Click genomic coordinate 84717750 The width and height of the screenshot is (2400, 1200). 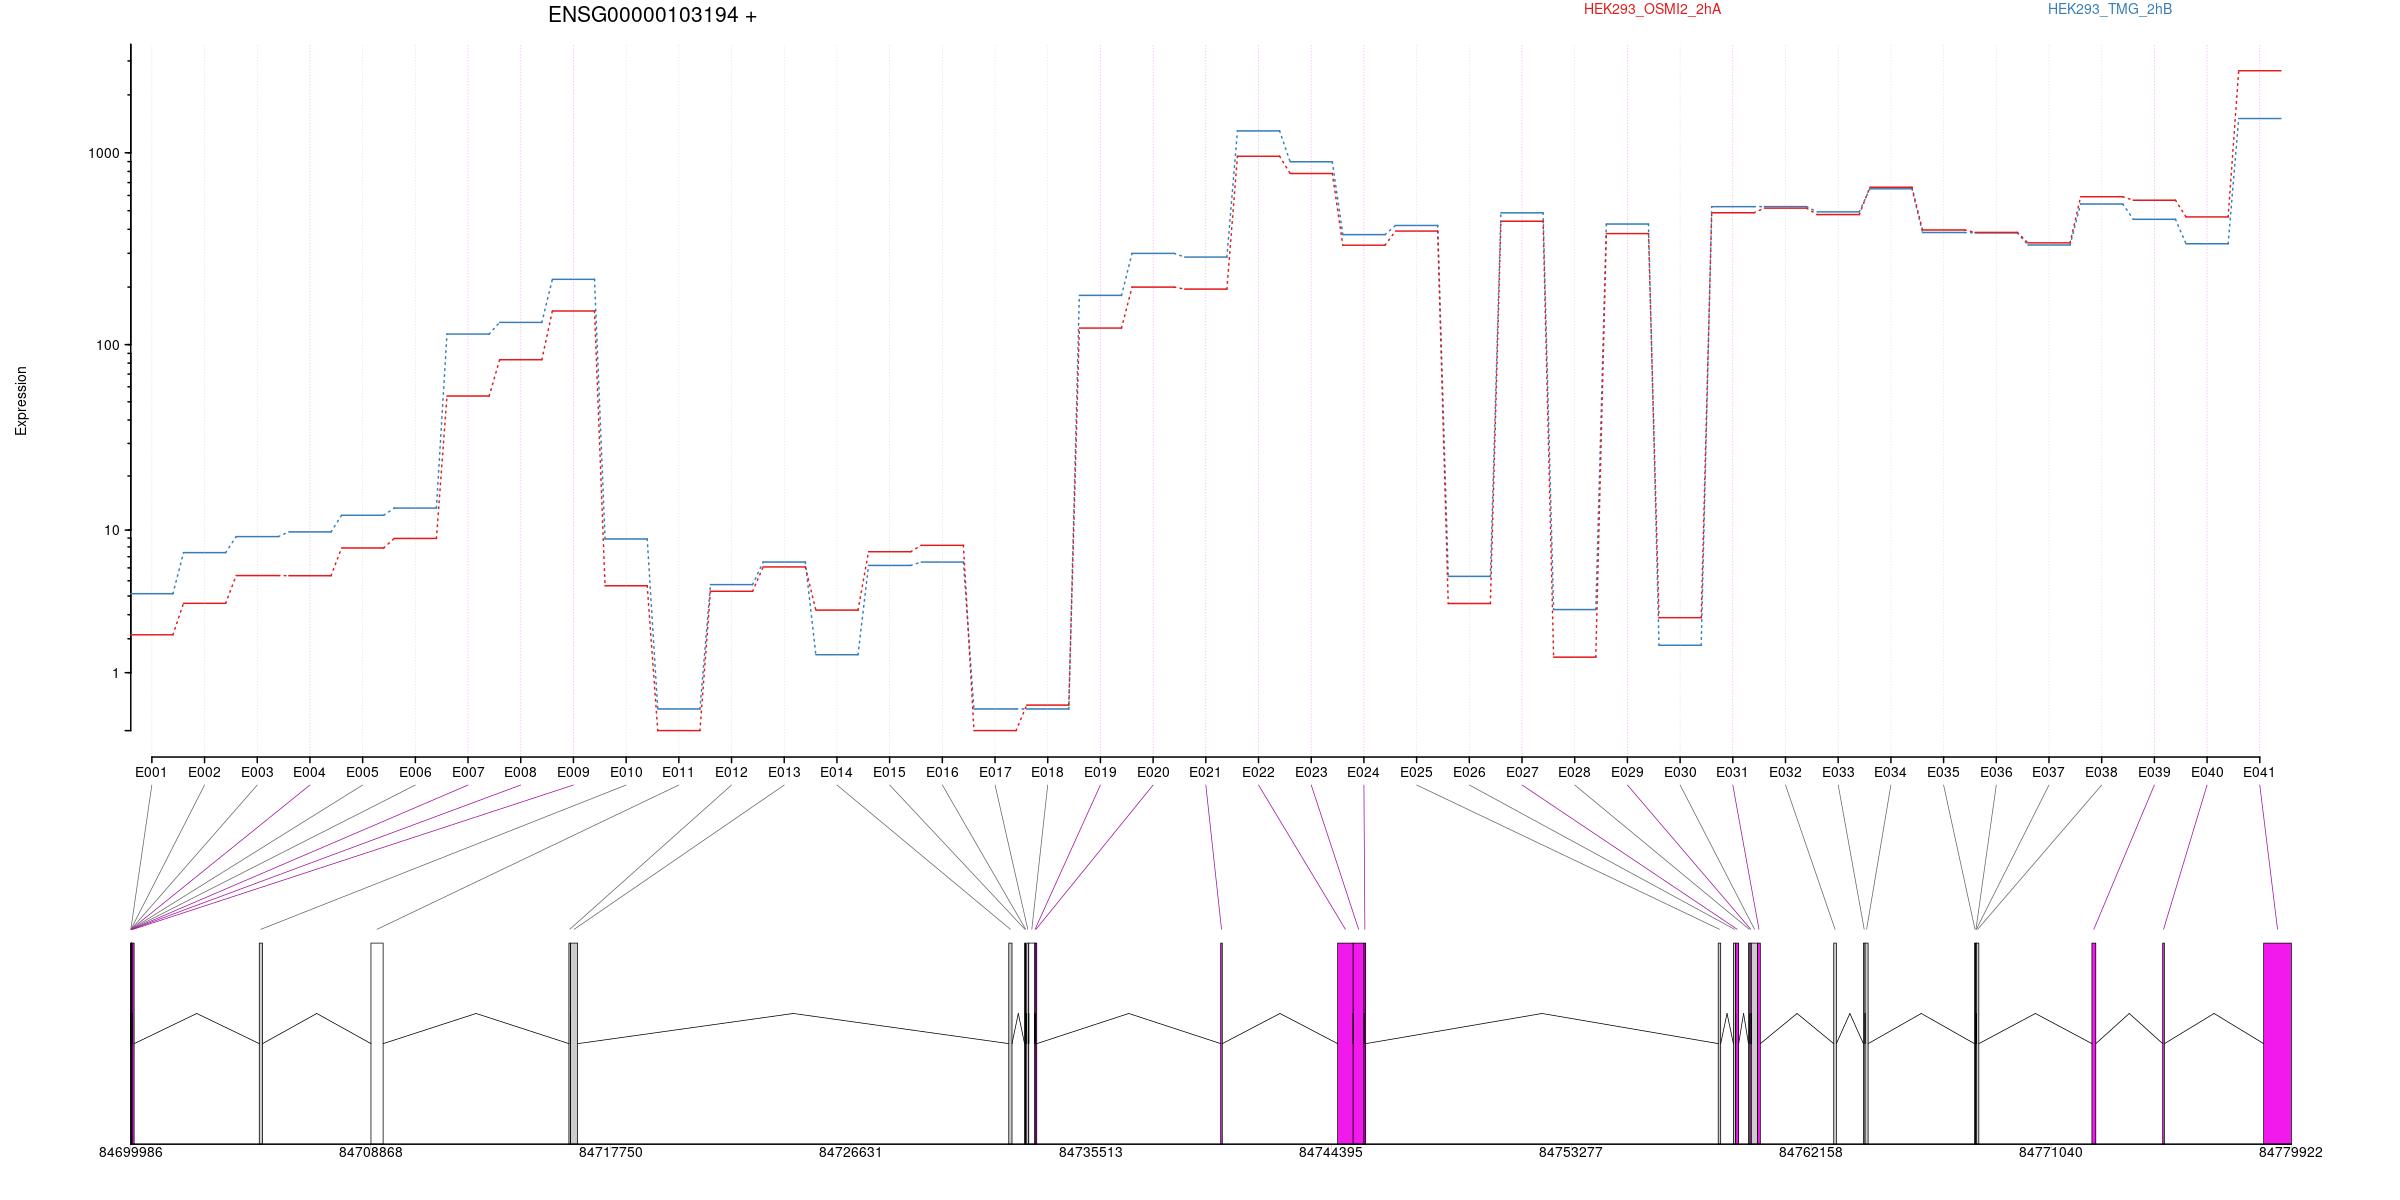pyautogui.click(x=611, y=1152)
